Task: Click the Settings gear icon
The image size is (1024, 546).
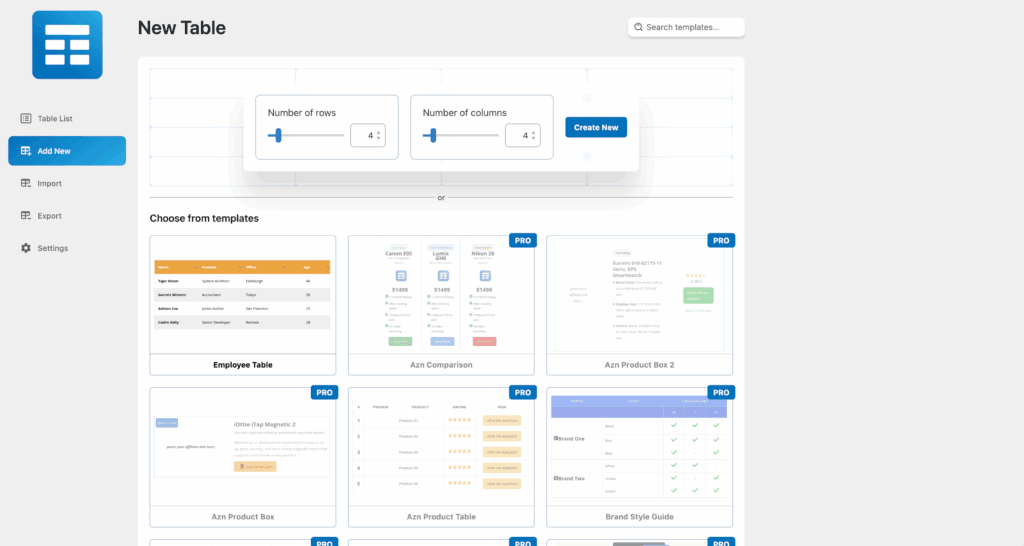Action: click(x=25, y=248)
